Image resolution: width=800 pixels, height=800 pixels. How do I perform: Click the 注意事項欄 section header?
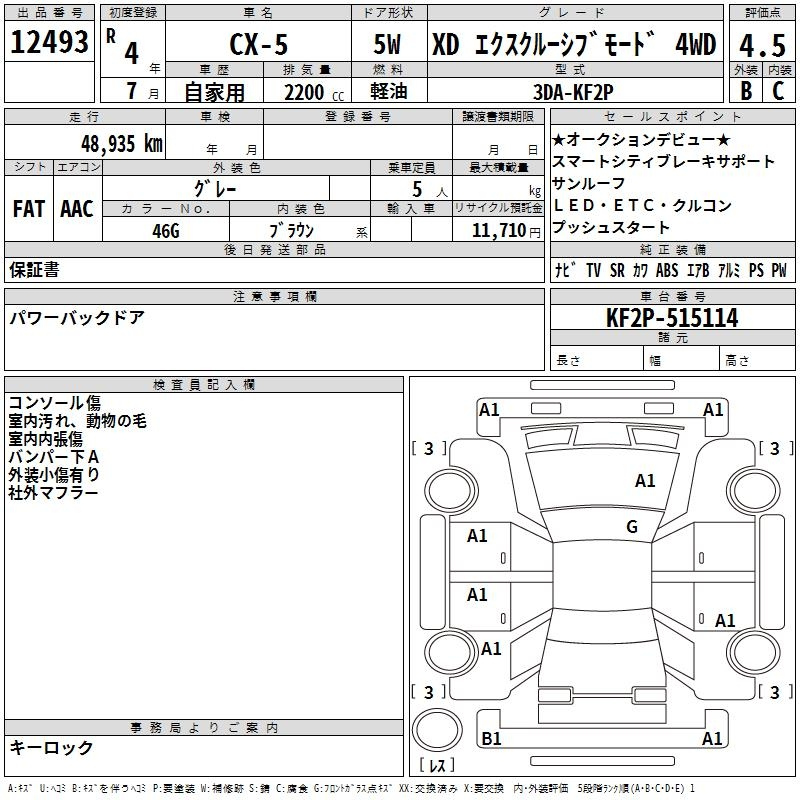coord(275,296)
